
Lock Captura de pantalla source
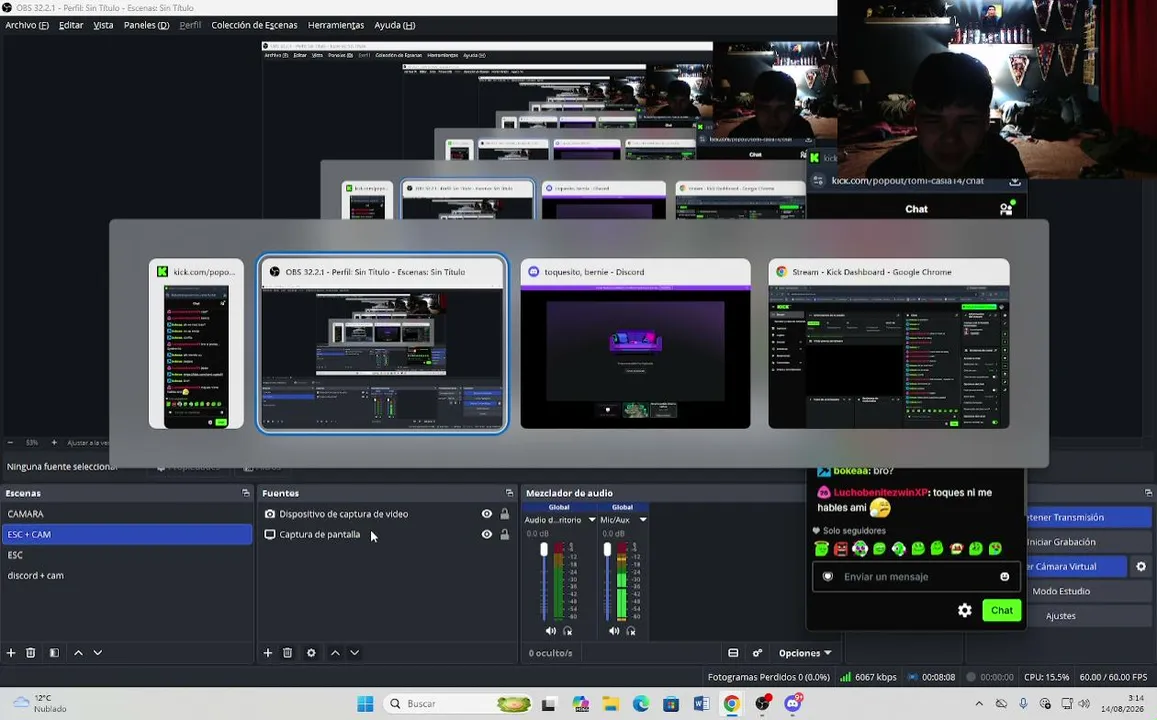coord(505,535)
